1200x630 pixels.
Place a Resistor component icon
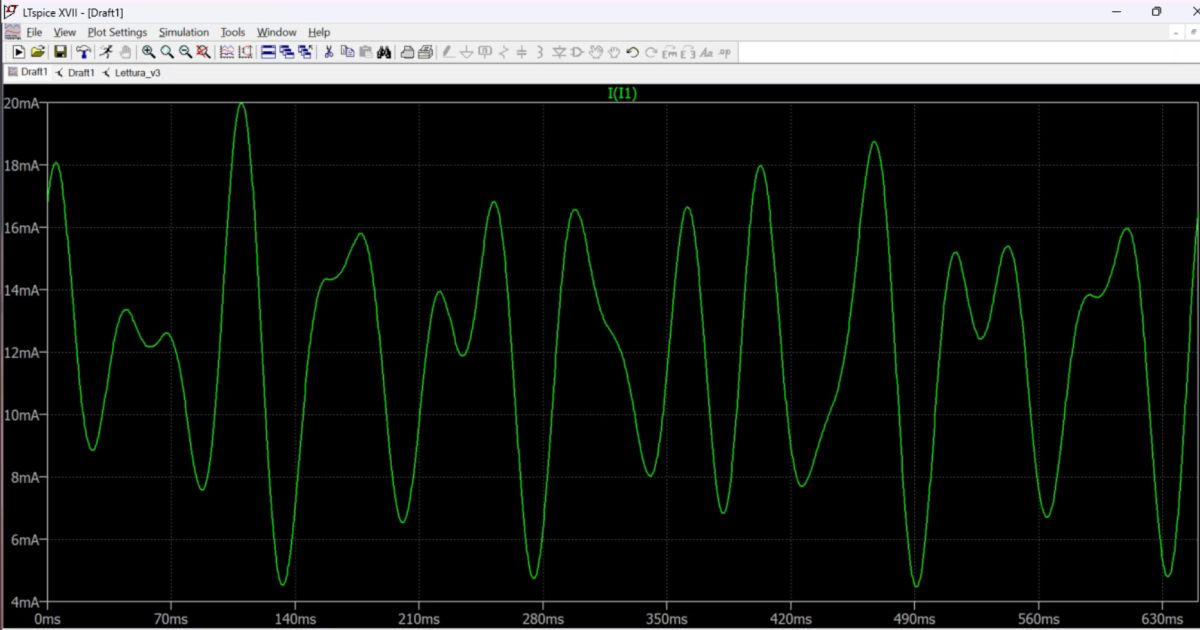click(x=503, y=51)
